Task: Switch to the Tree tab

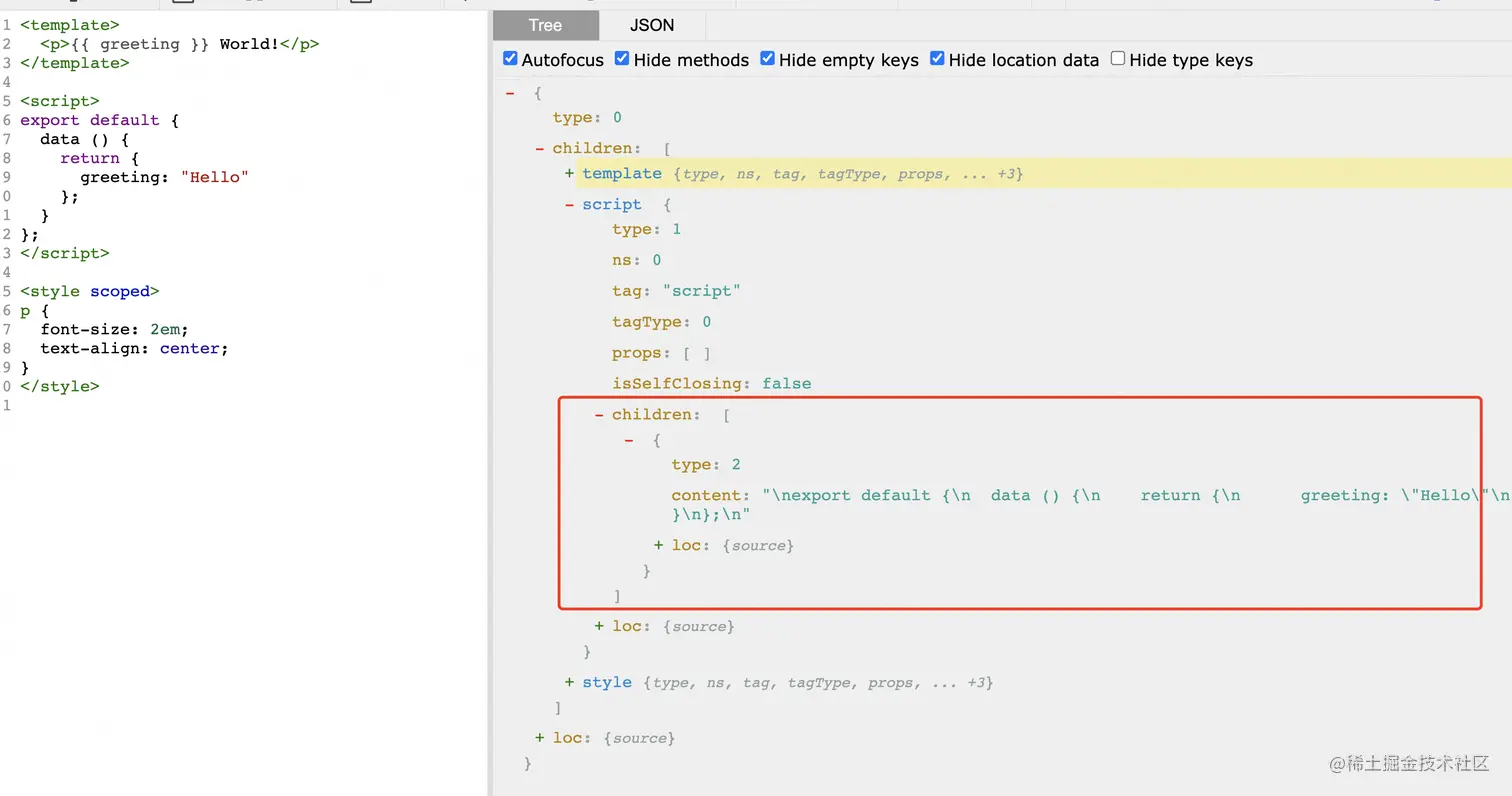Action: click(x=545, y=25)
